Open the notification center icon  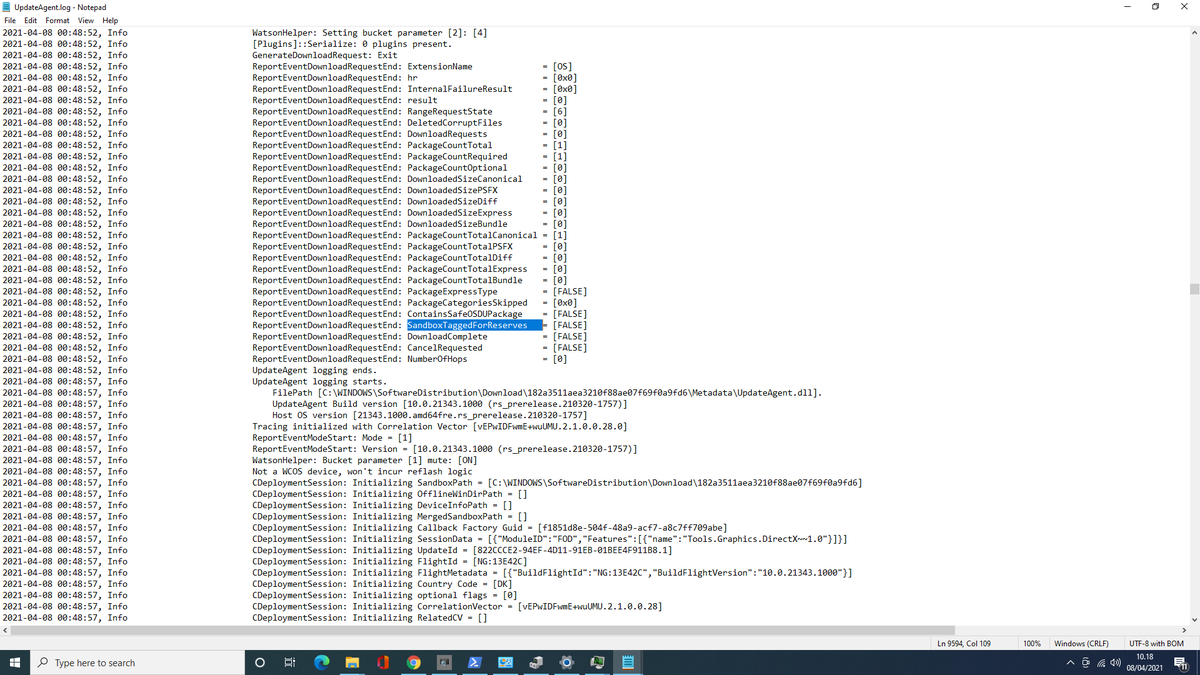pyautogui.click(x=1180, y=663)
